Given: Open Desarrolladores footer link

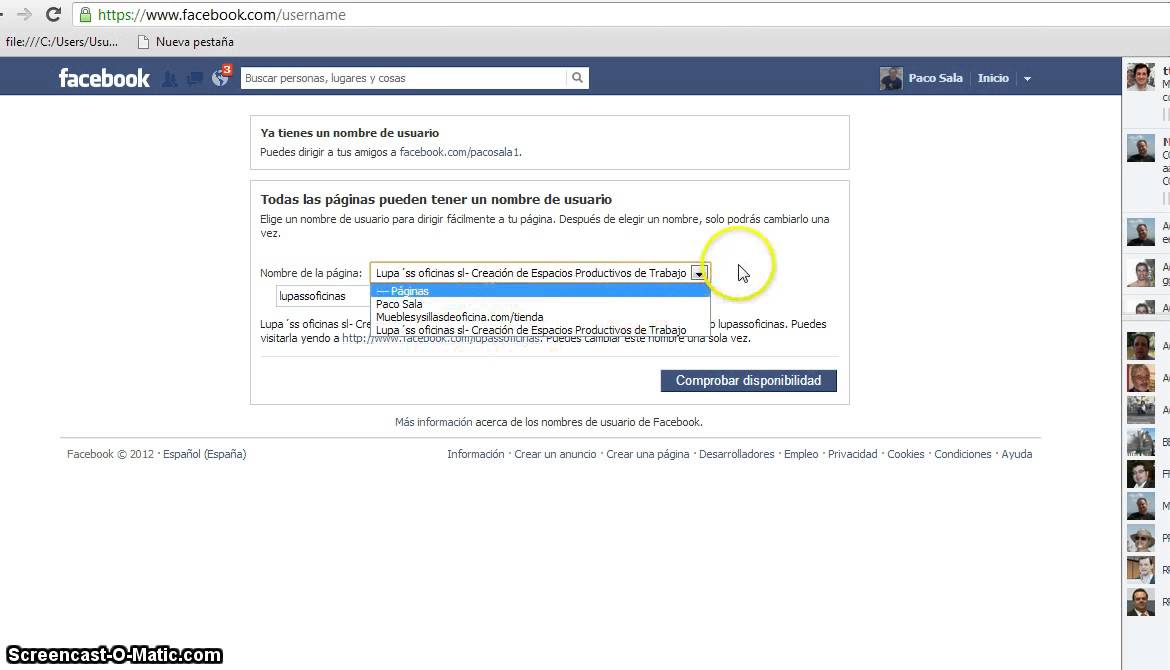Looking at the screenshot, I should click(736, 454).
